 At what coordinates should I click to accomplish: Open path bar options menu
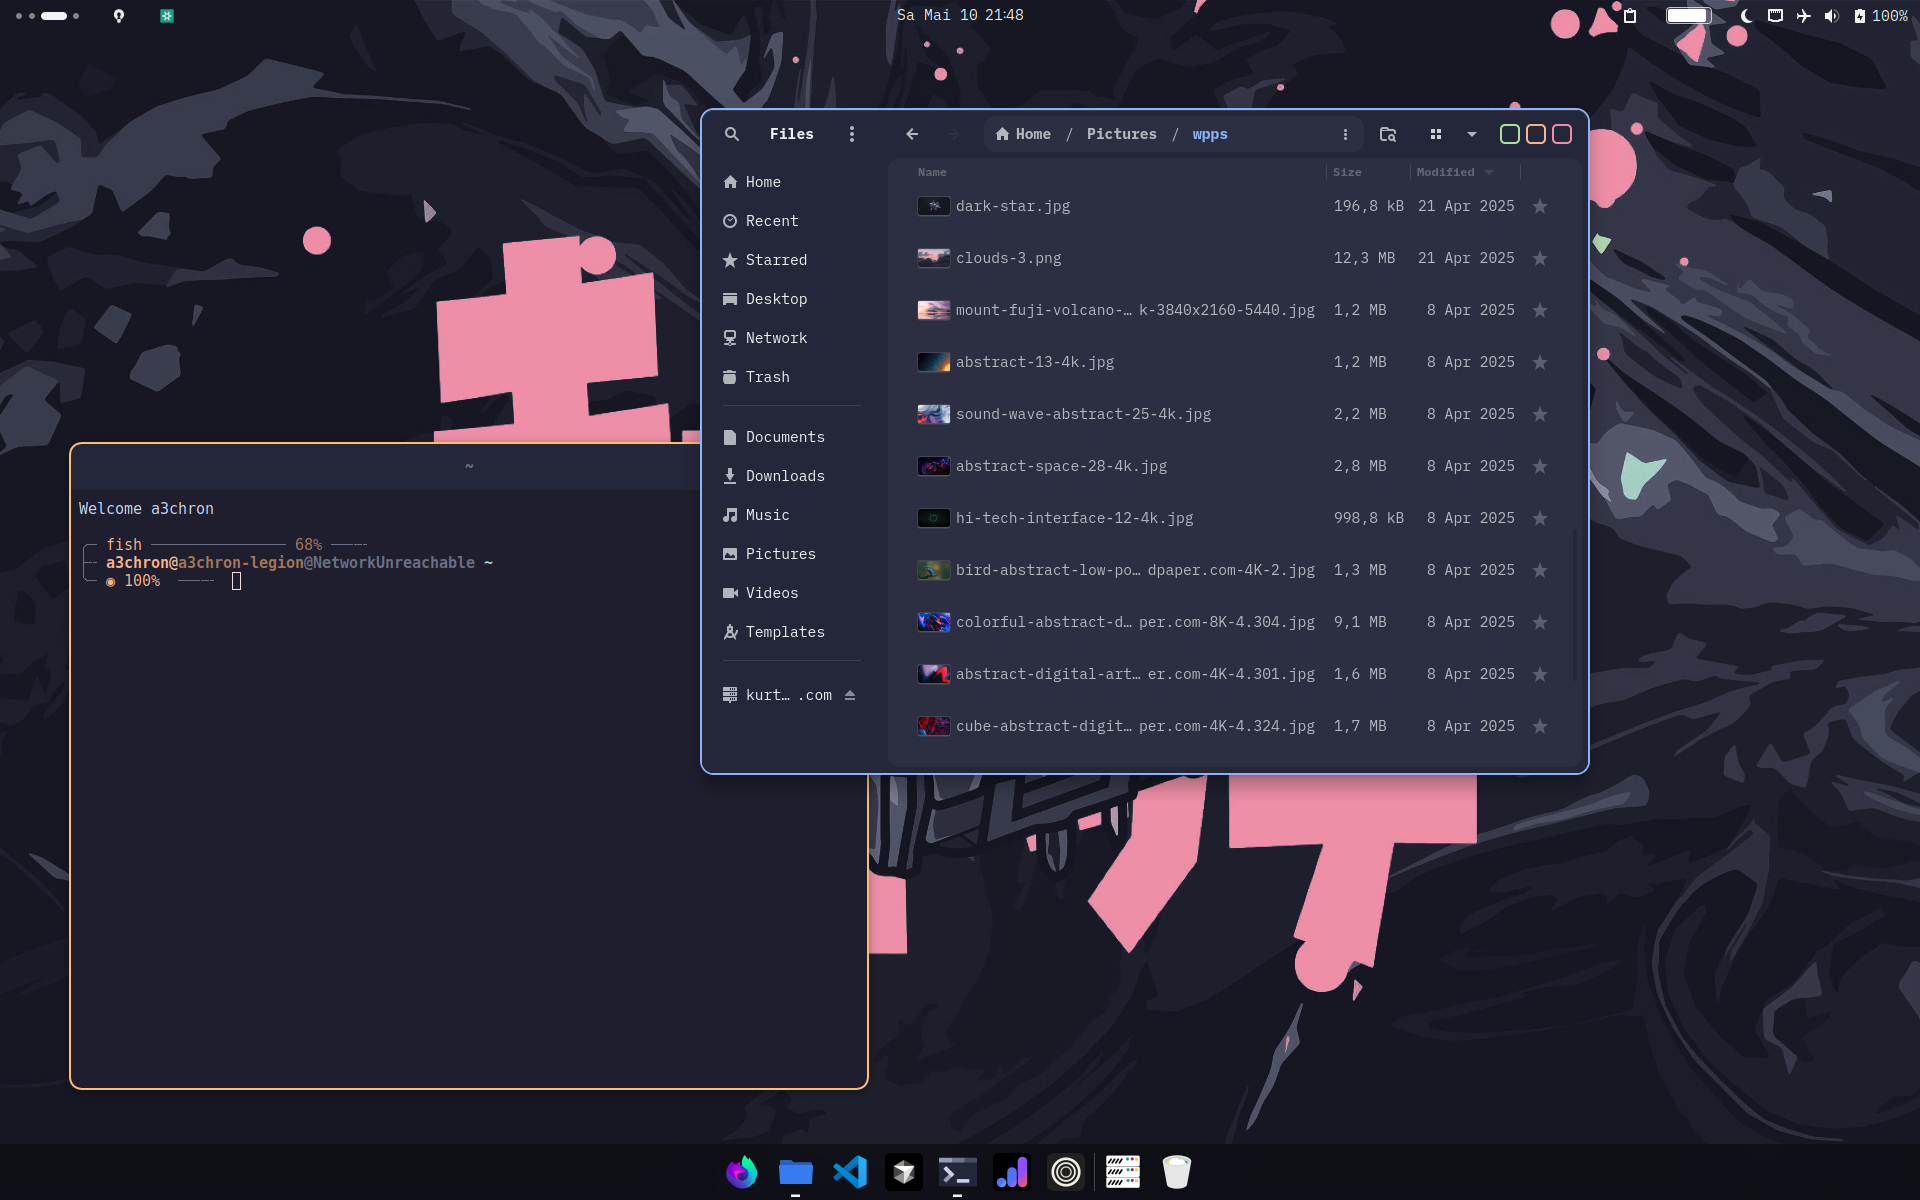point(1345,134)
